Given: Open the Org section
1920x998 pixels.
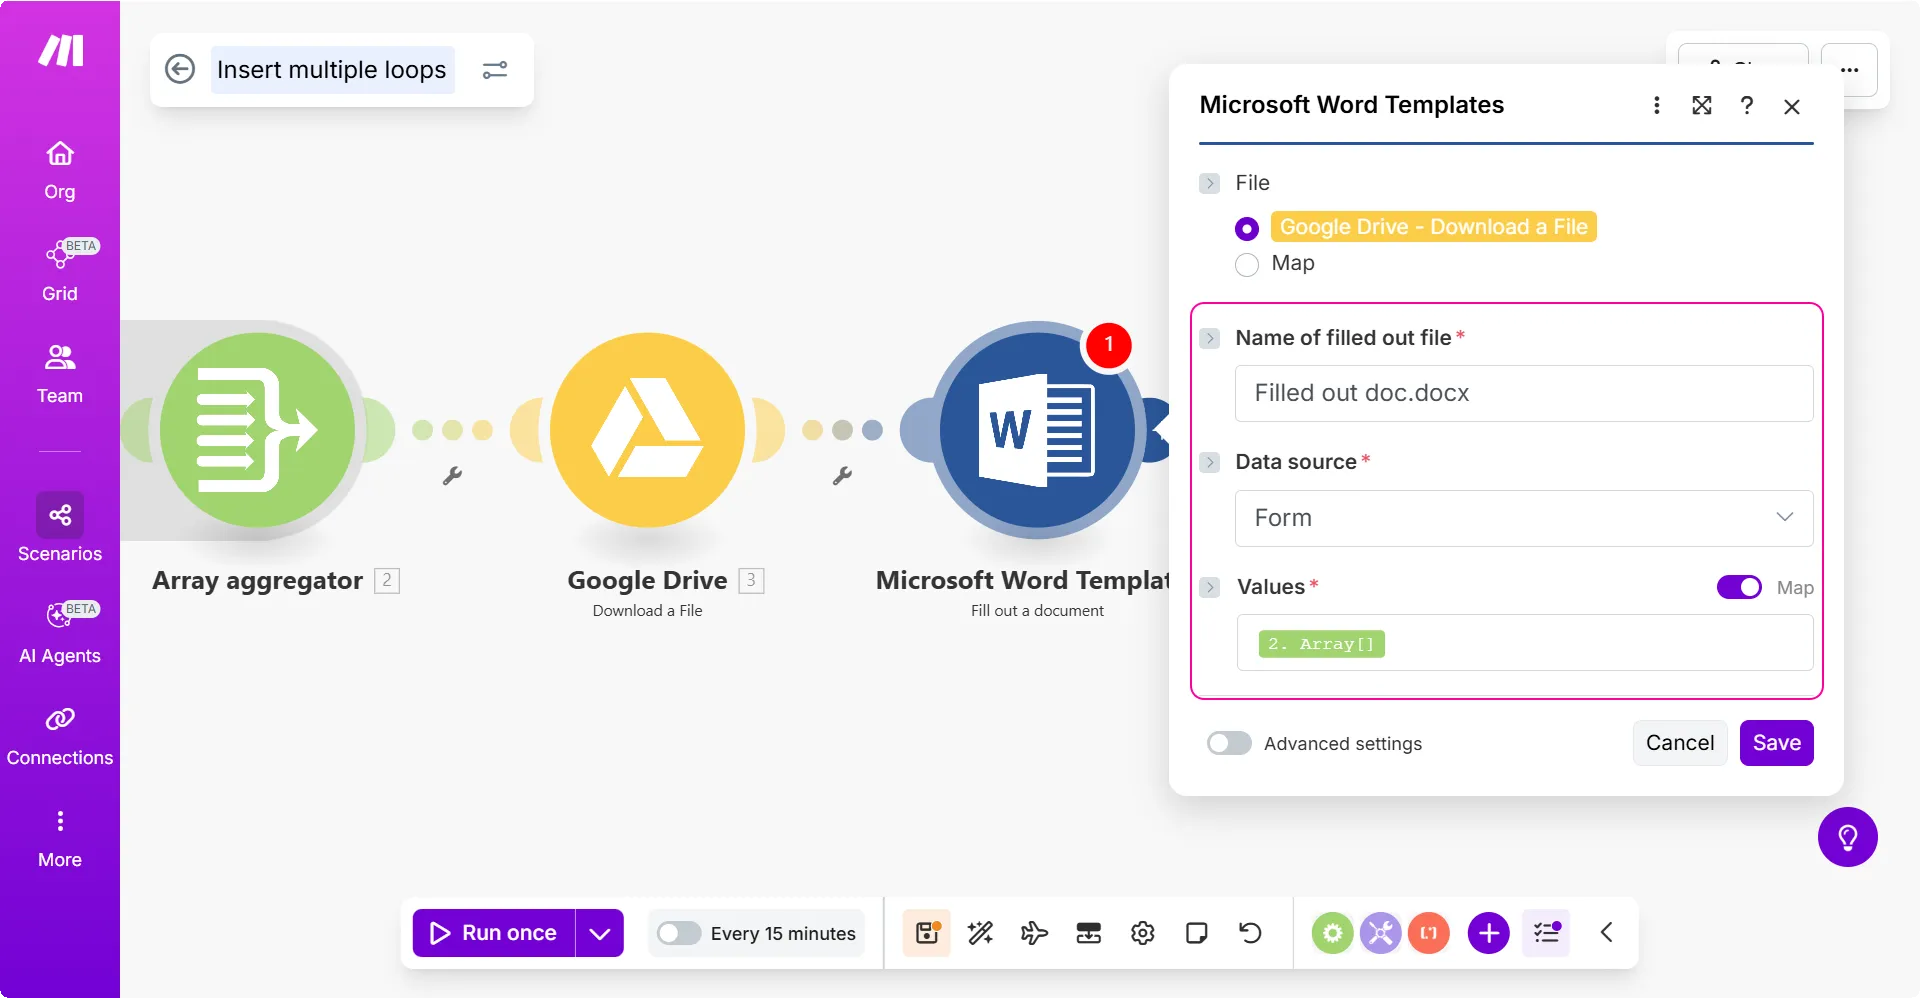Looking at the screenshot, I should [60, 170].
